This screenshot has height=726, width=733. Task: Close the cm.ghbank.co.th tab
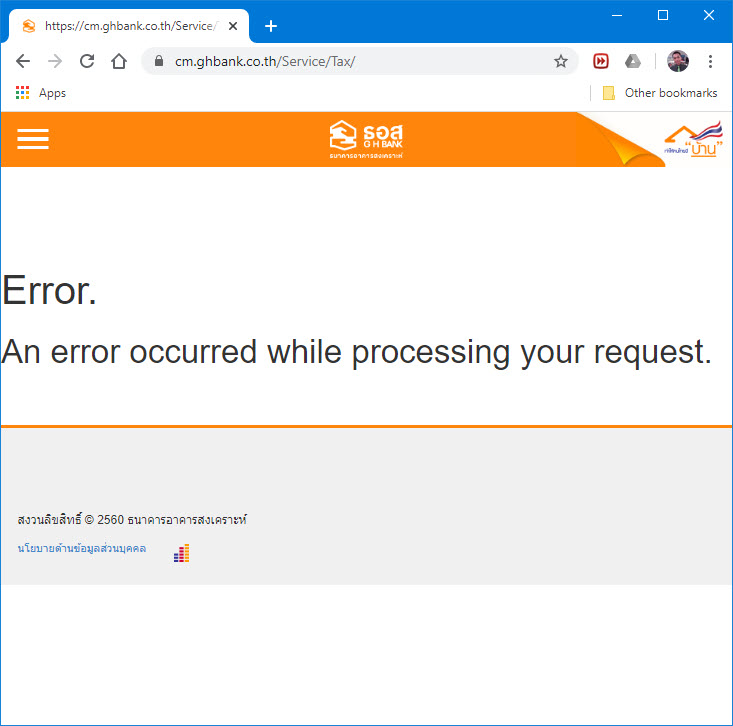233,26
